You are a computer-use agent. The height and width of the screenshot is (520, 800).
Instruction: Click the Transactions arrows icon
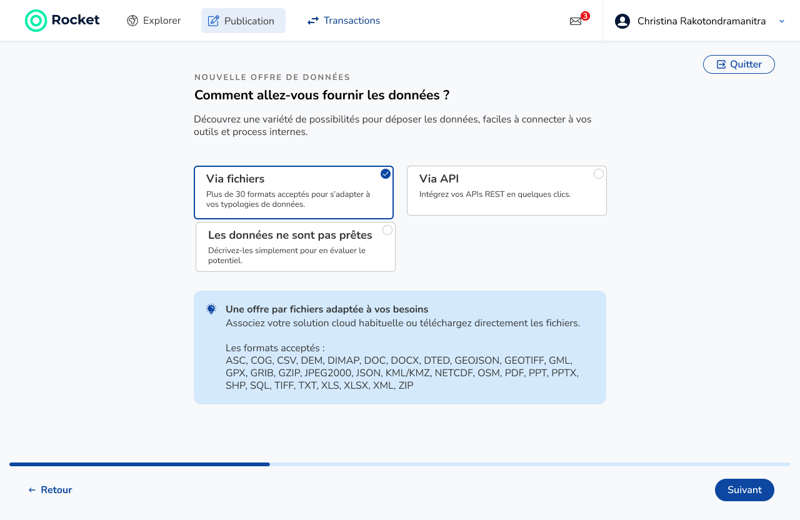pos(313,20)
